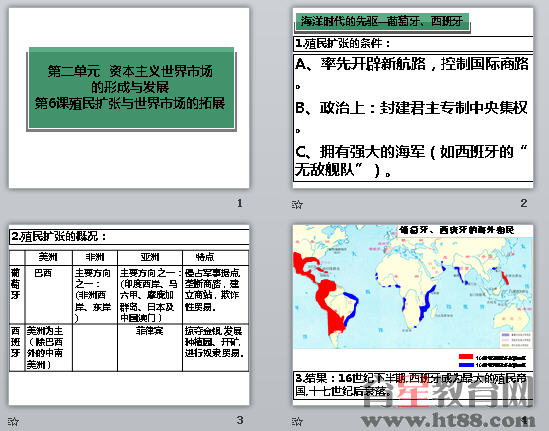549x431 pixels.
Task: Select the green unit title box on slide 1
Action: (x=131, y=88)
